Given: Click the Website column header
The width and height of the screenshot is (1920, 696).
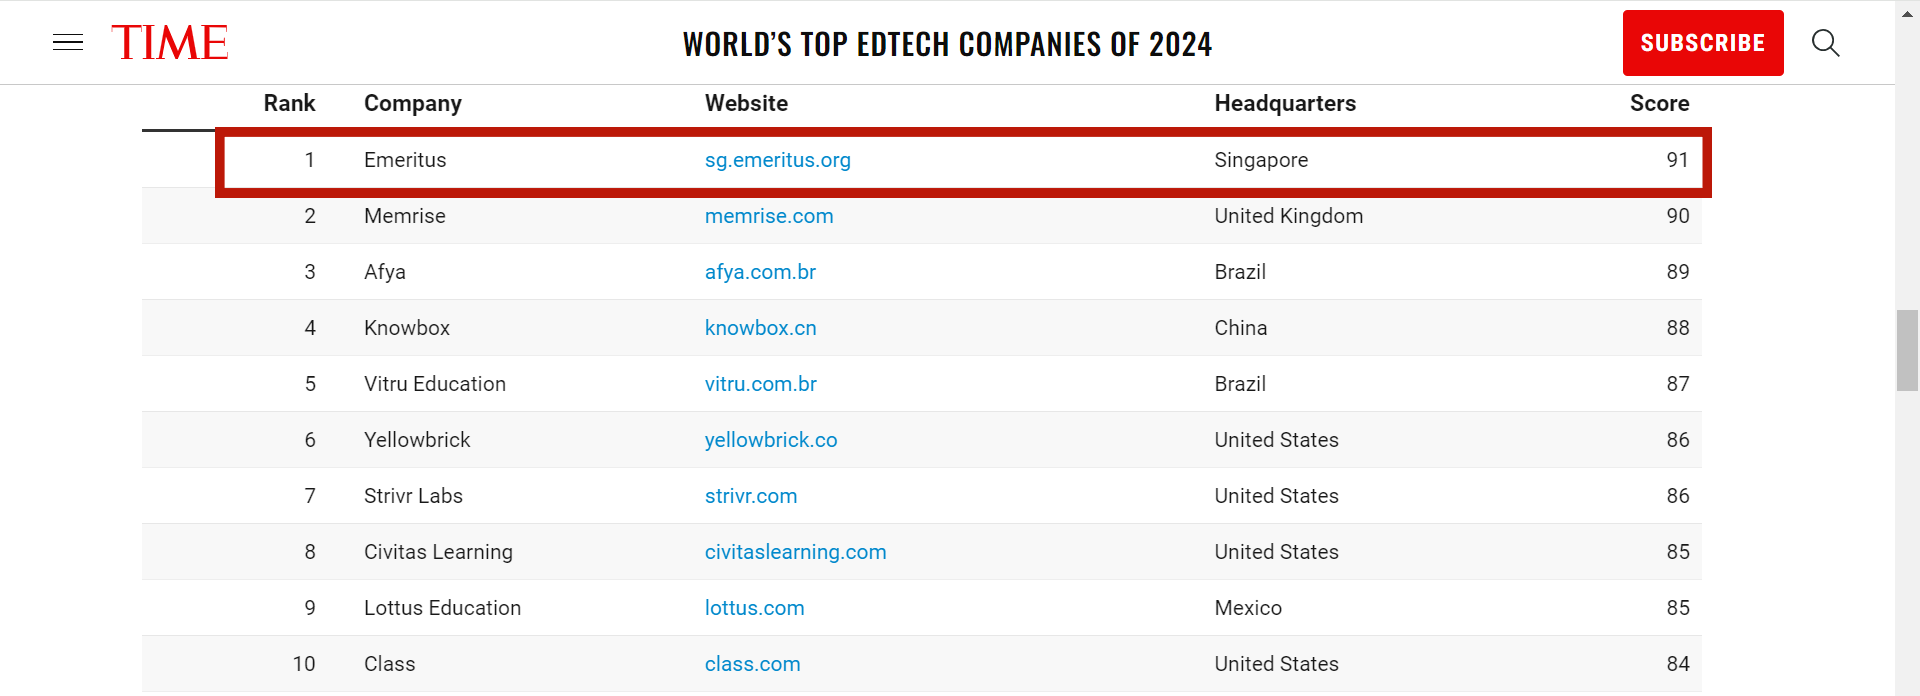Looking at the screenshot, I should pos(746,103).
